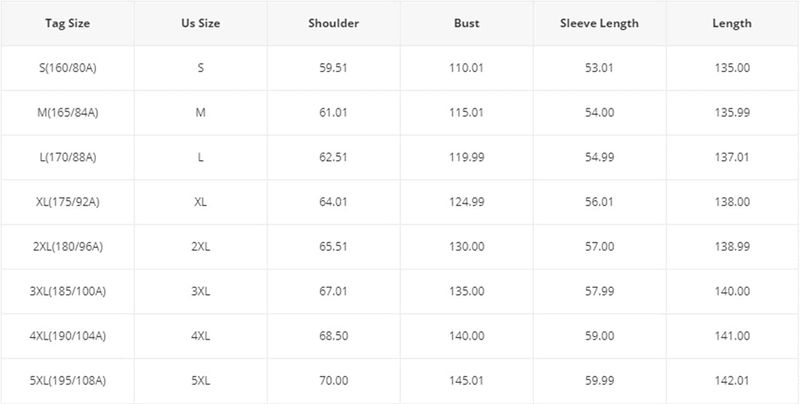Click the 59.51 shoulder value
The image size is (800, 404).
click(333, 68)
